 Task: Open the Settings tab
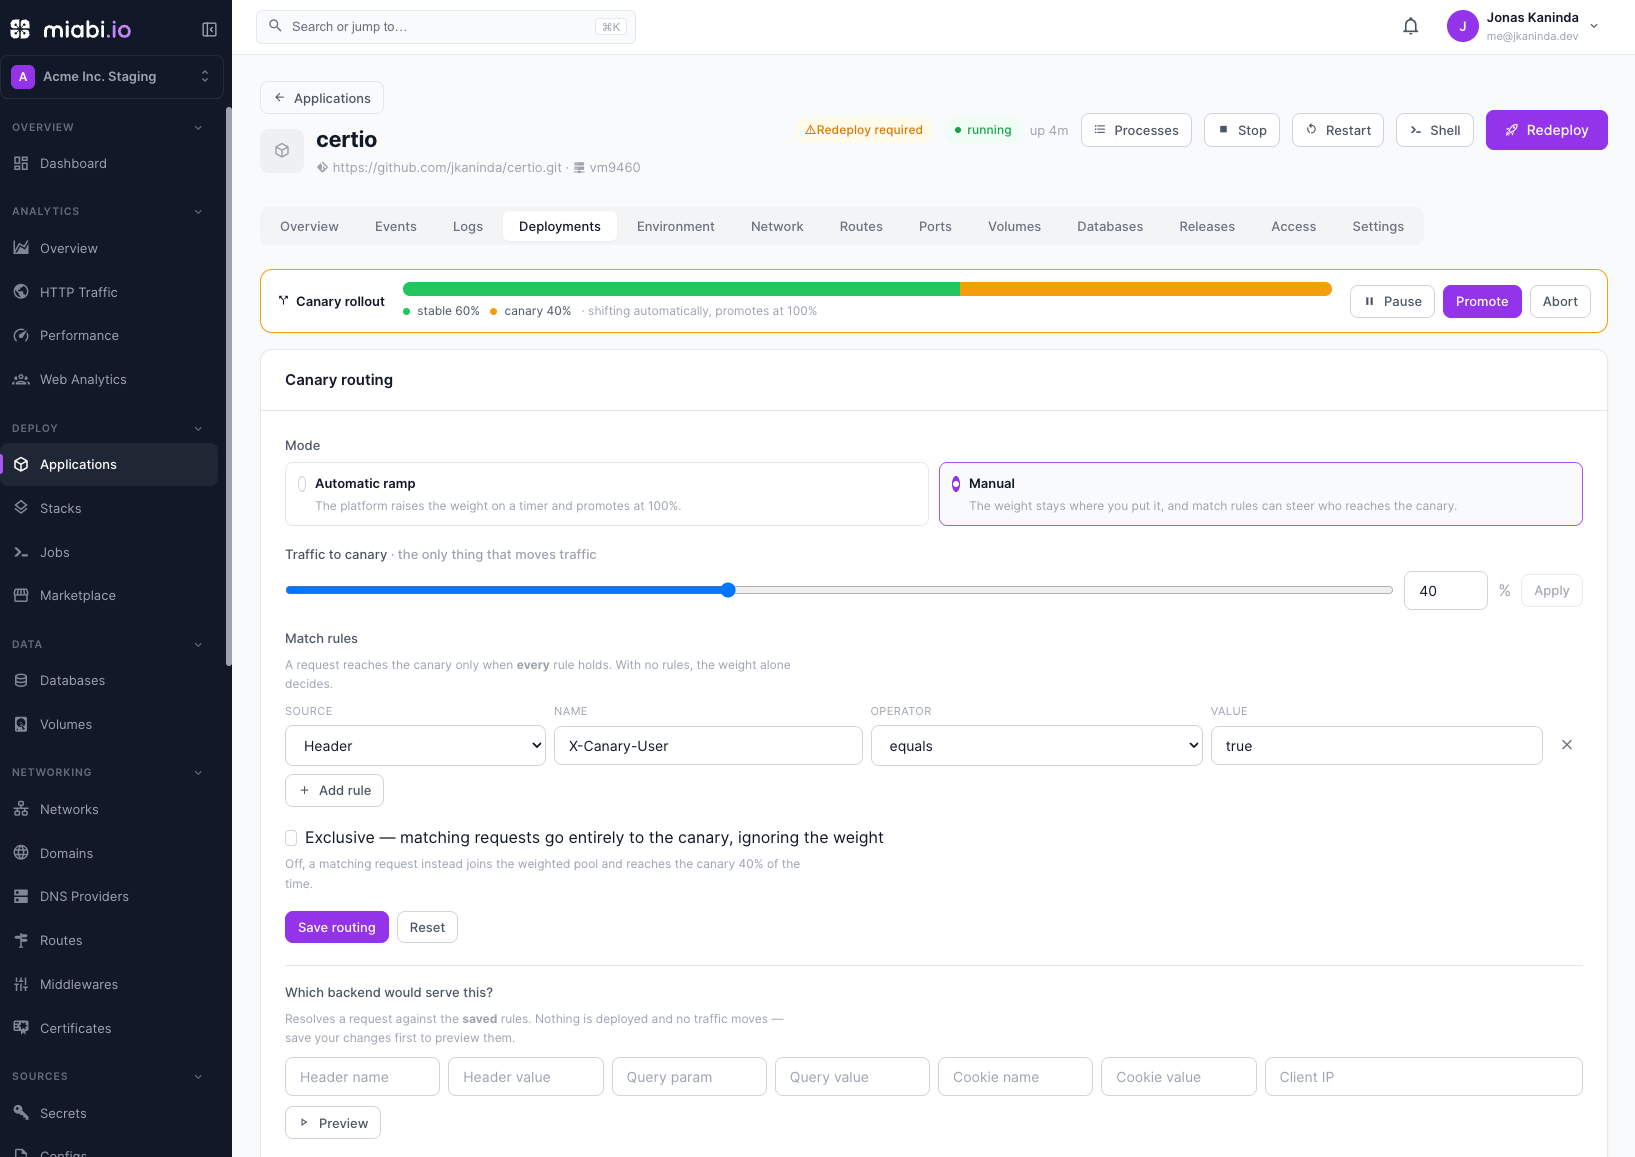(x=1378, y=227)
